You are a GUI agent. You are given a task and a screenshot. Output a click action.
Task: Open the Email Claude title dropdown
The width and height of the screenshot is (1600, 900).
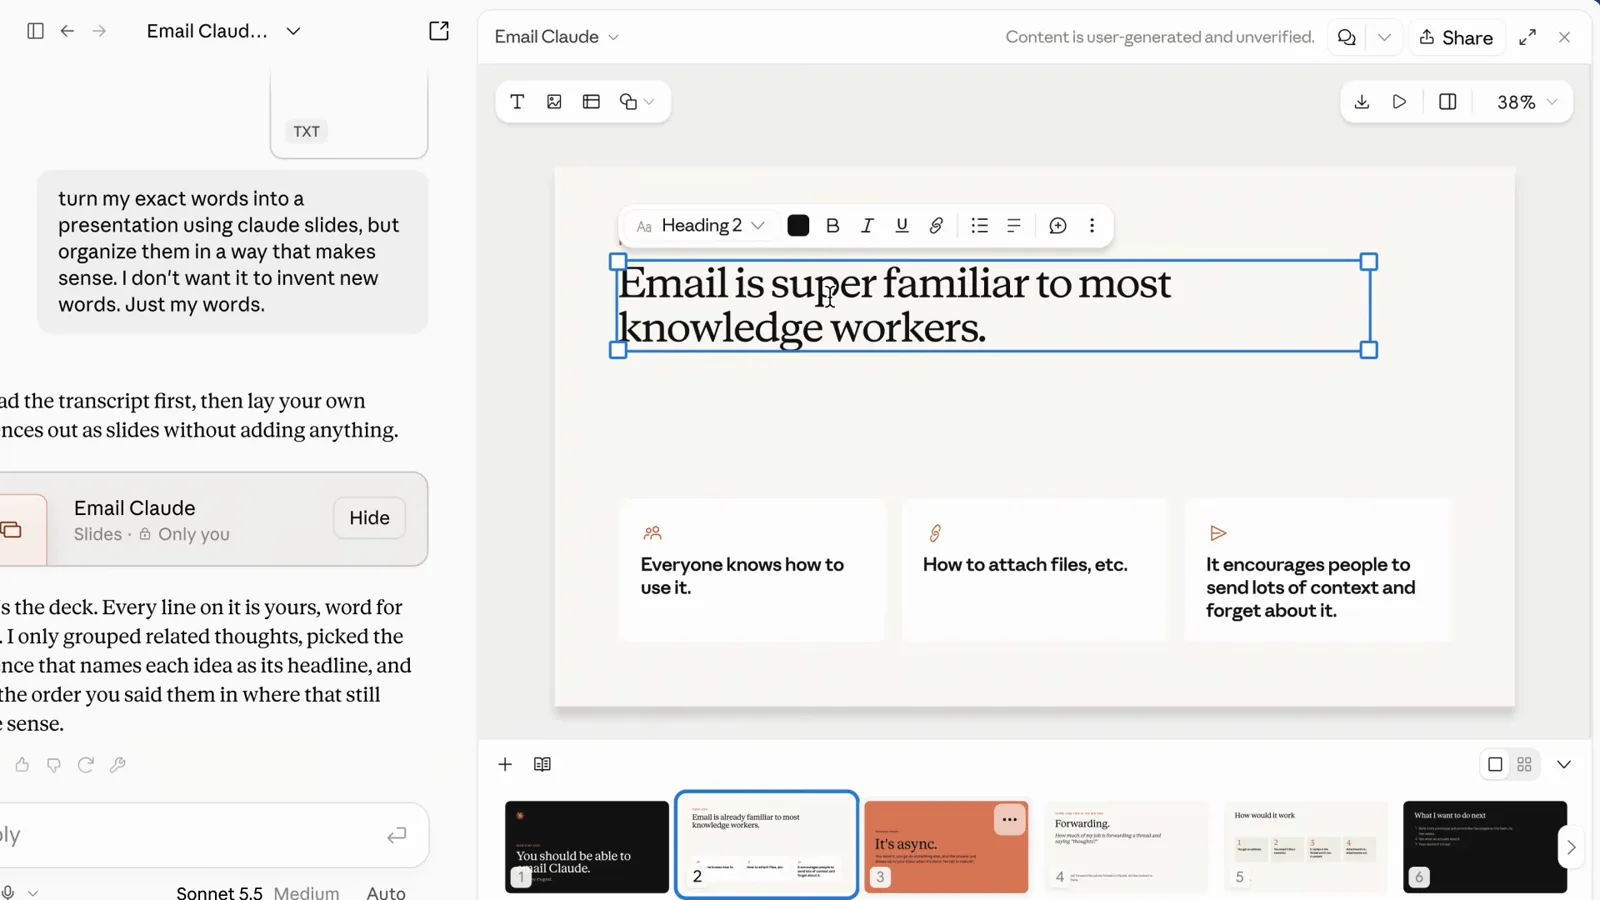click(557, 37)
